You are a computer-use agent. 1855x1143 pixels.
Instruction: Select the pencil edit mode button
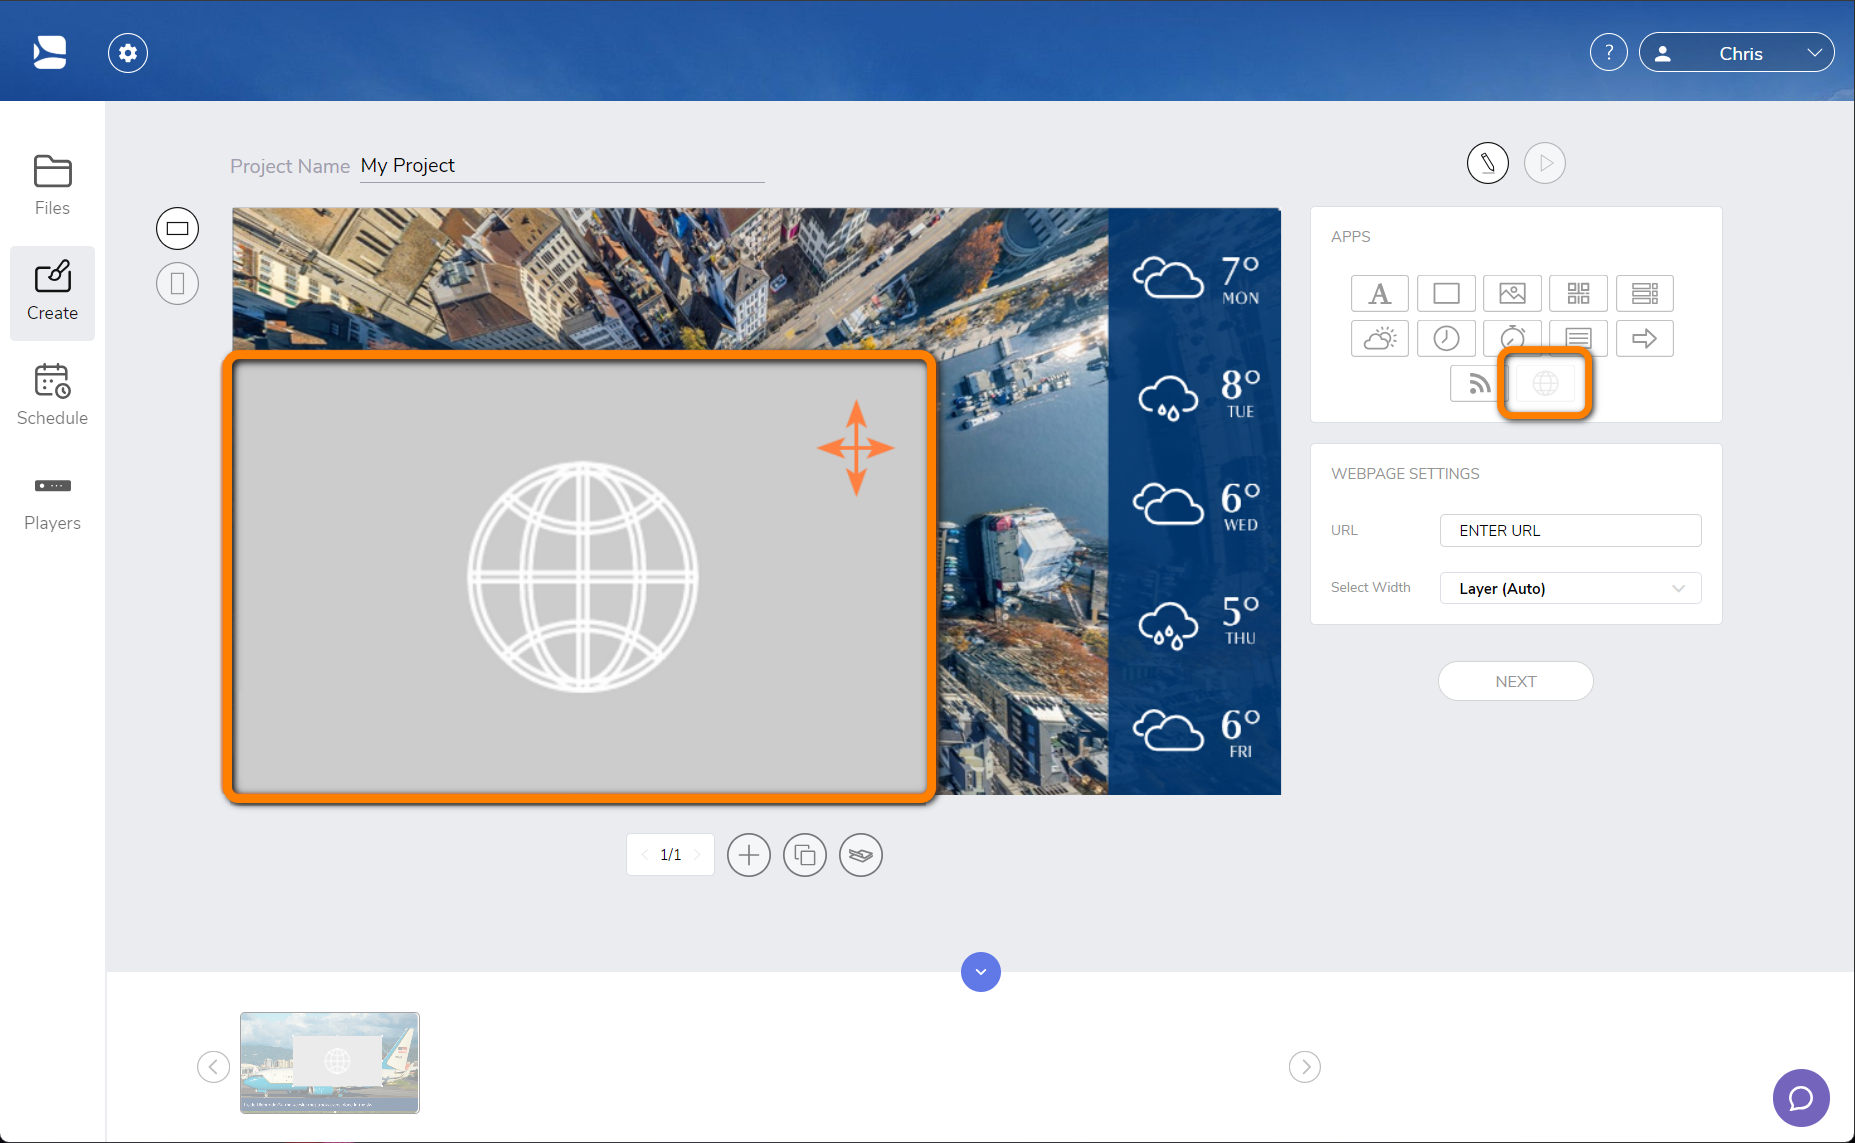pyautogui.click(x=1488, y=163)
